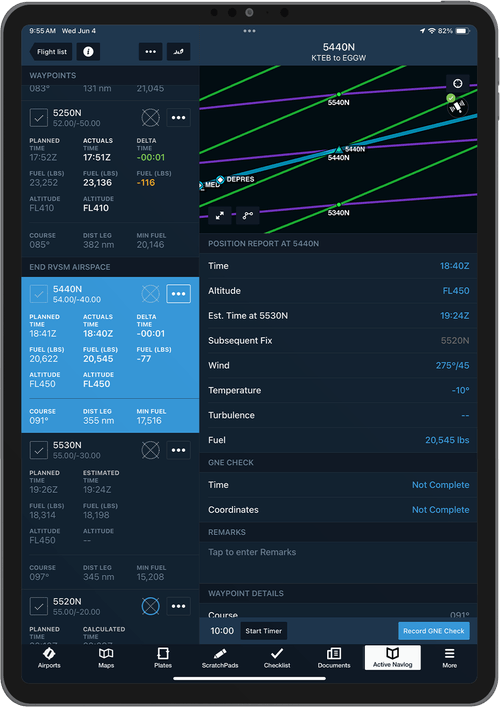Tap three-dot multitasking indicator at top
Image resolution: width=500 pixels, height=707 pixels.
[249, 31]
